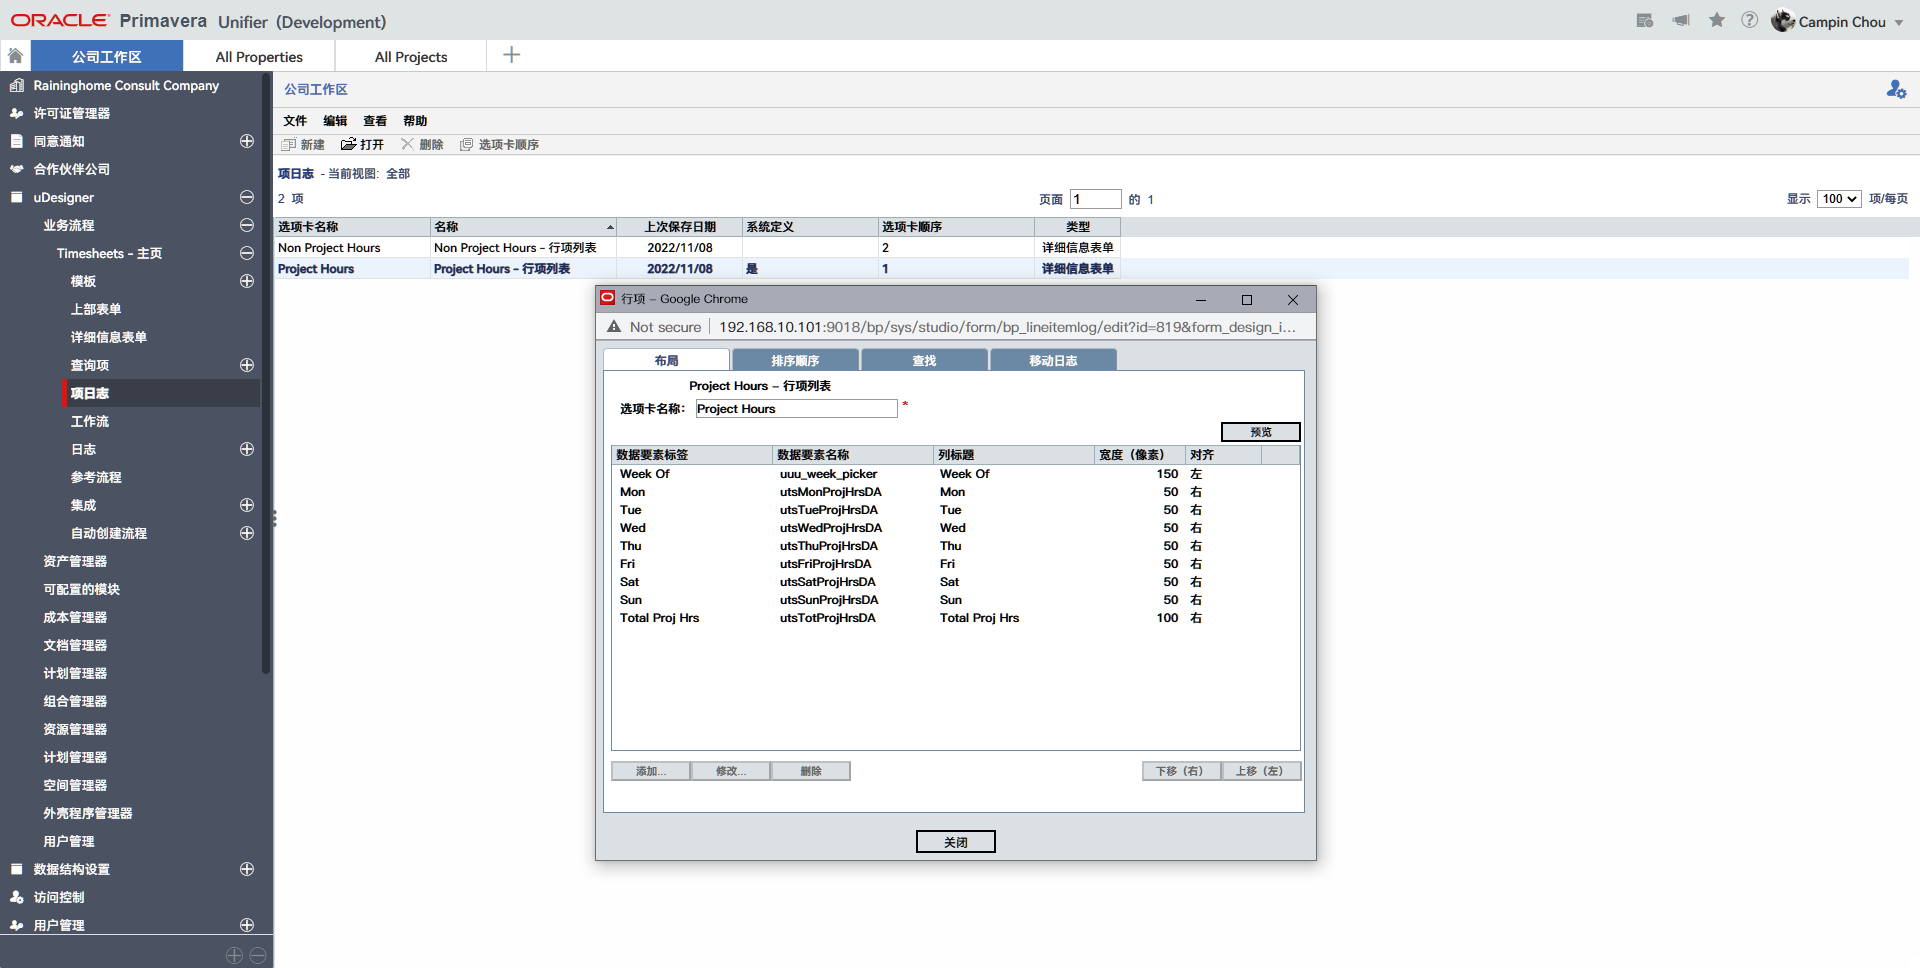Switch to 排序顺序 tab in popup
This screenshot has height=968, width=1920.
[795, 360]
